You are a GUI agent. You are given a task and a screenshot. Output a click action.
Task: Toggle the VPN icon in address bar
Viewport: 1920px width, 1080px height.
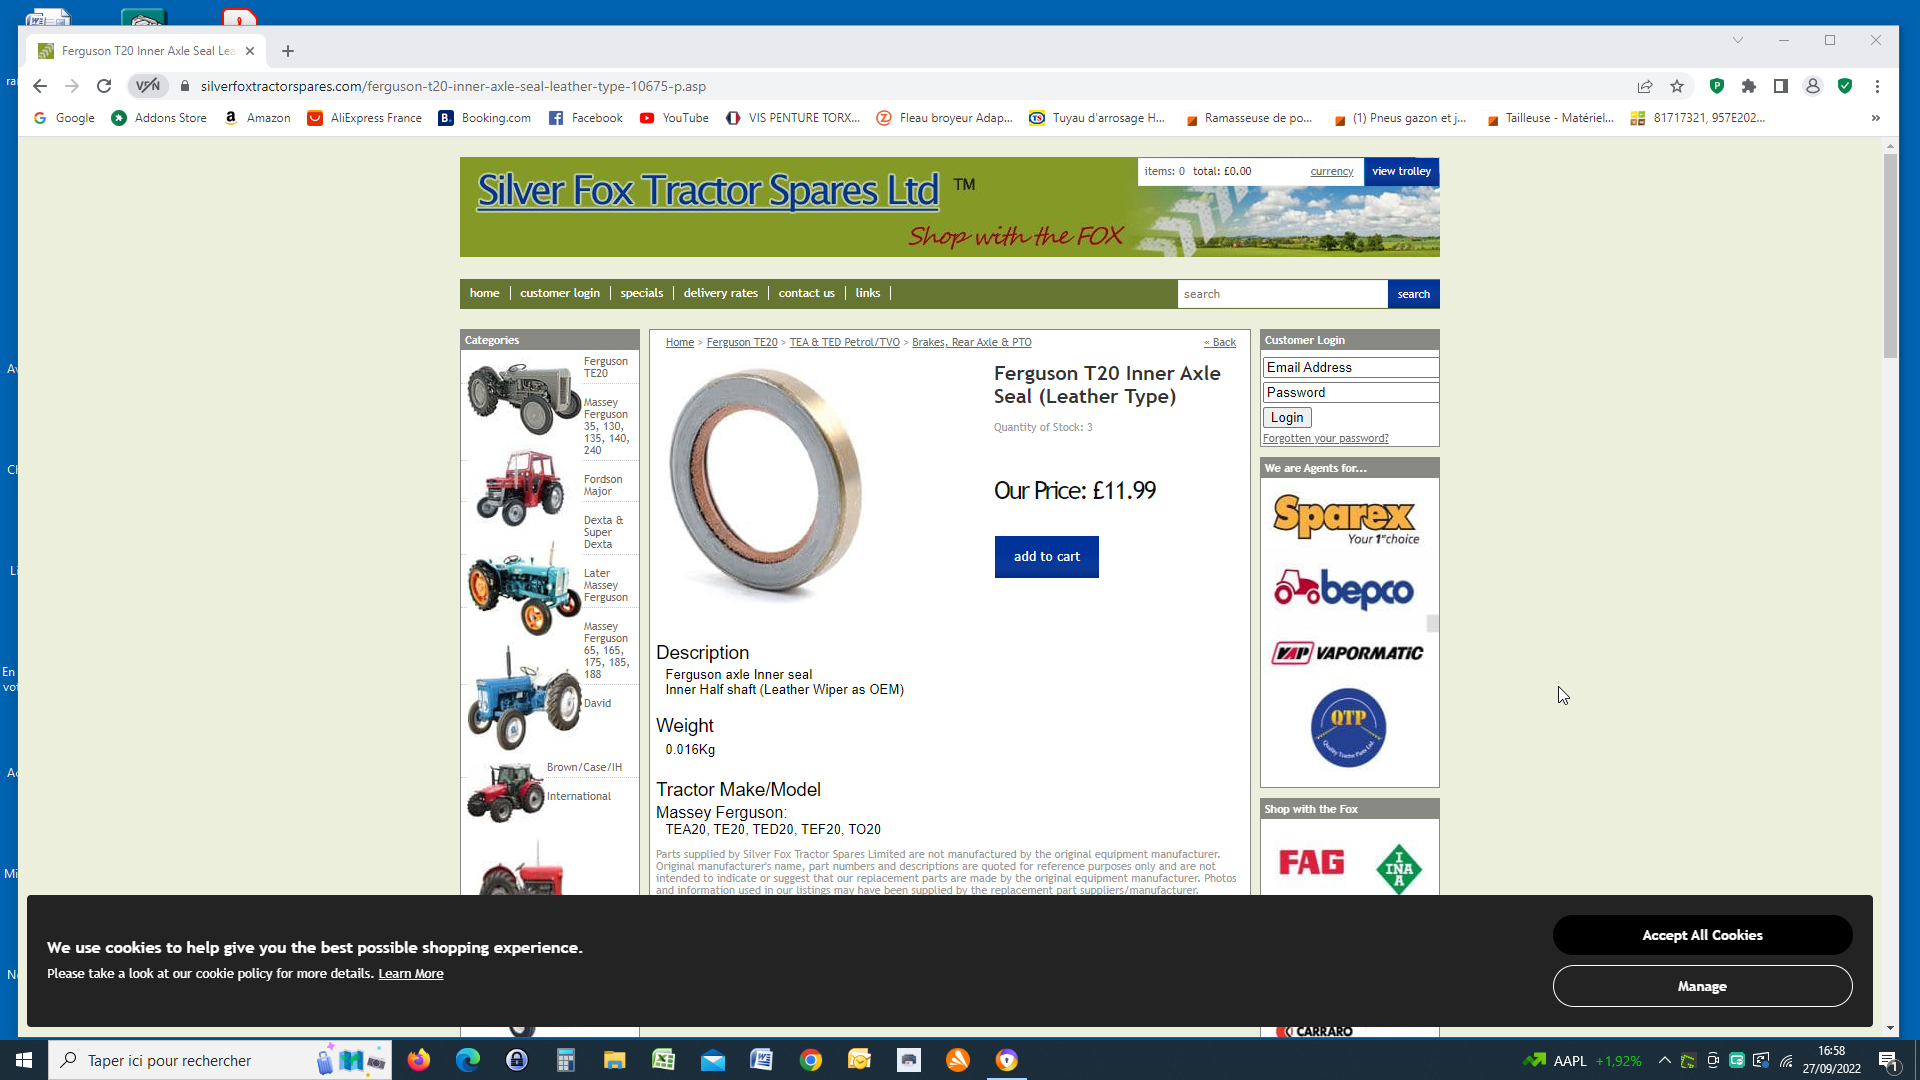[x=148, y=86]
